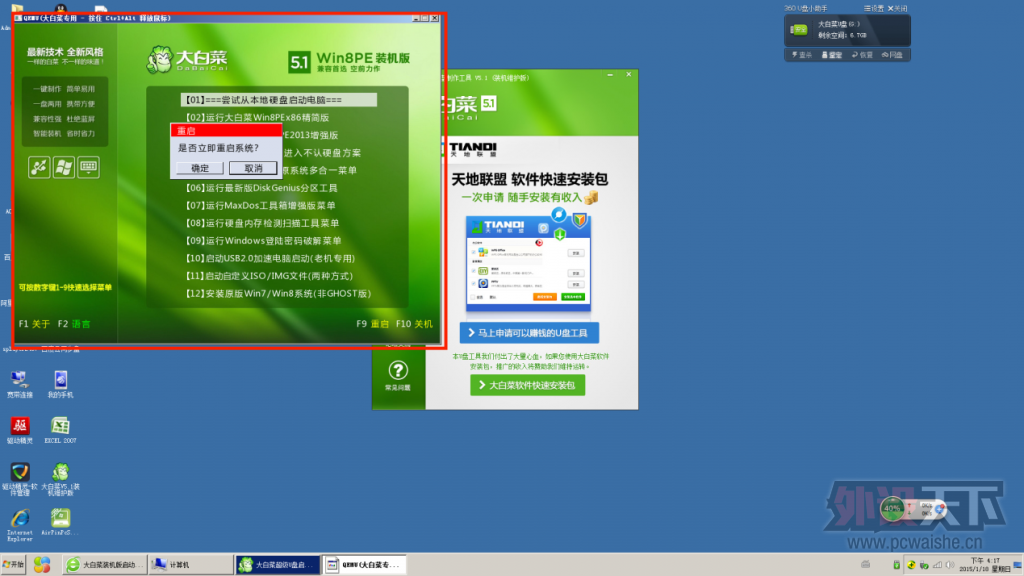Click the green 安全 drive icon in 360 widget
This screenshot has width=1024, height=576.
(799, 29)
